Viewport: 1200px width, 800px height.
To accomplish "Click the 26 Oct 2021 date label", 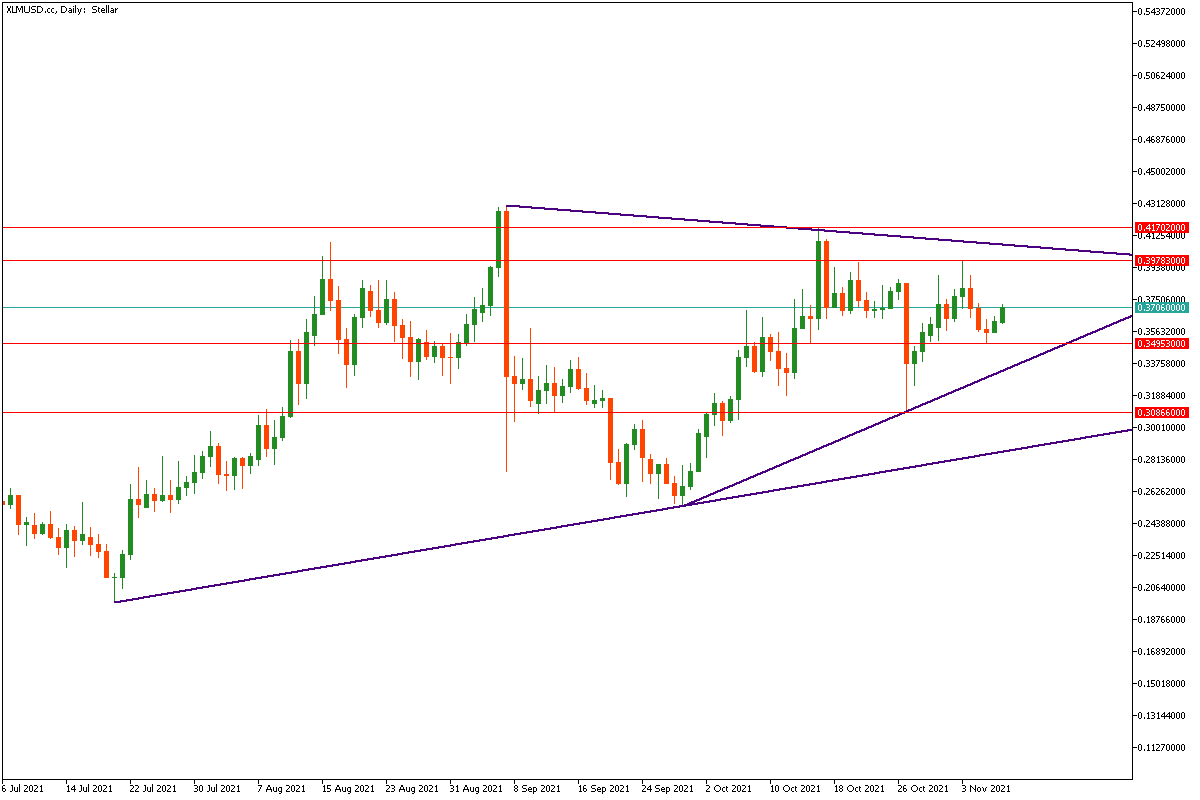I will tap(920, 788).
